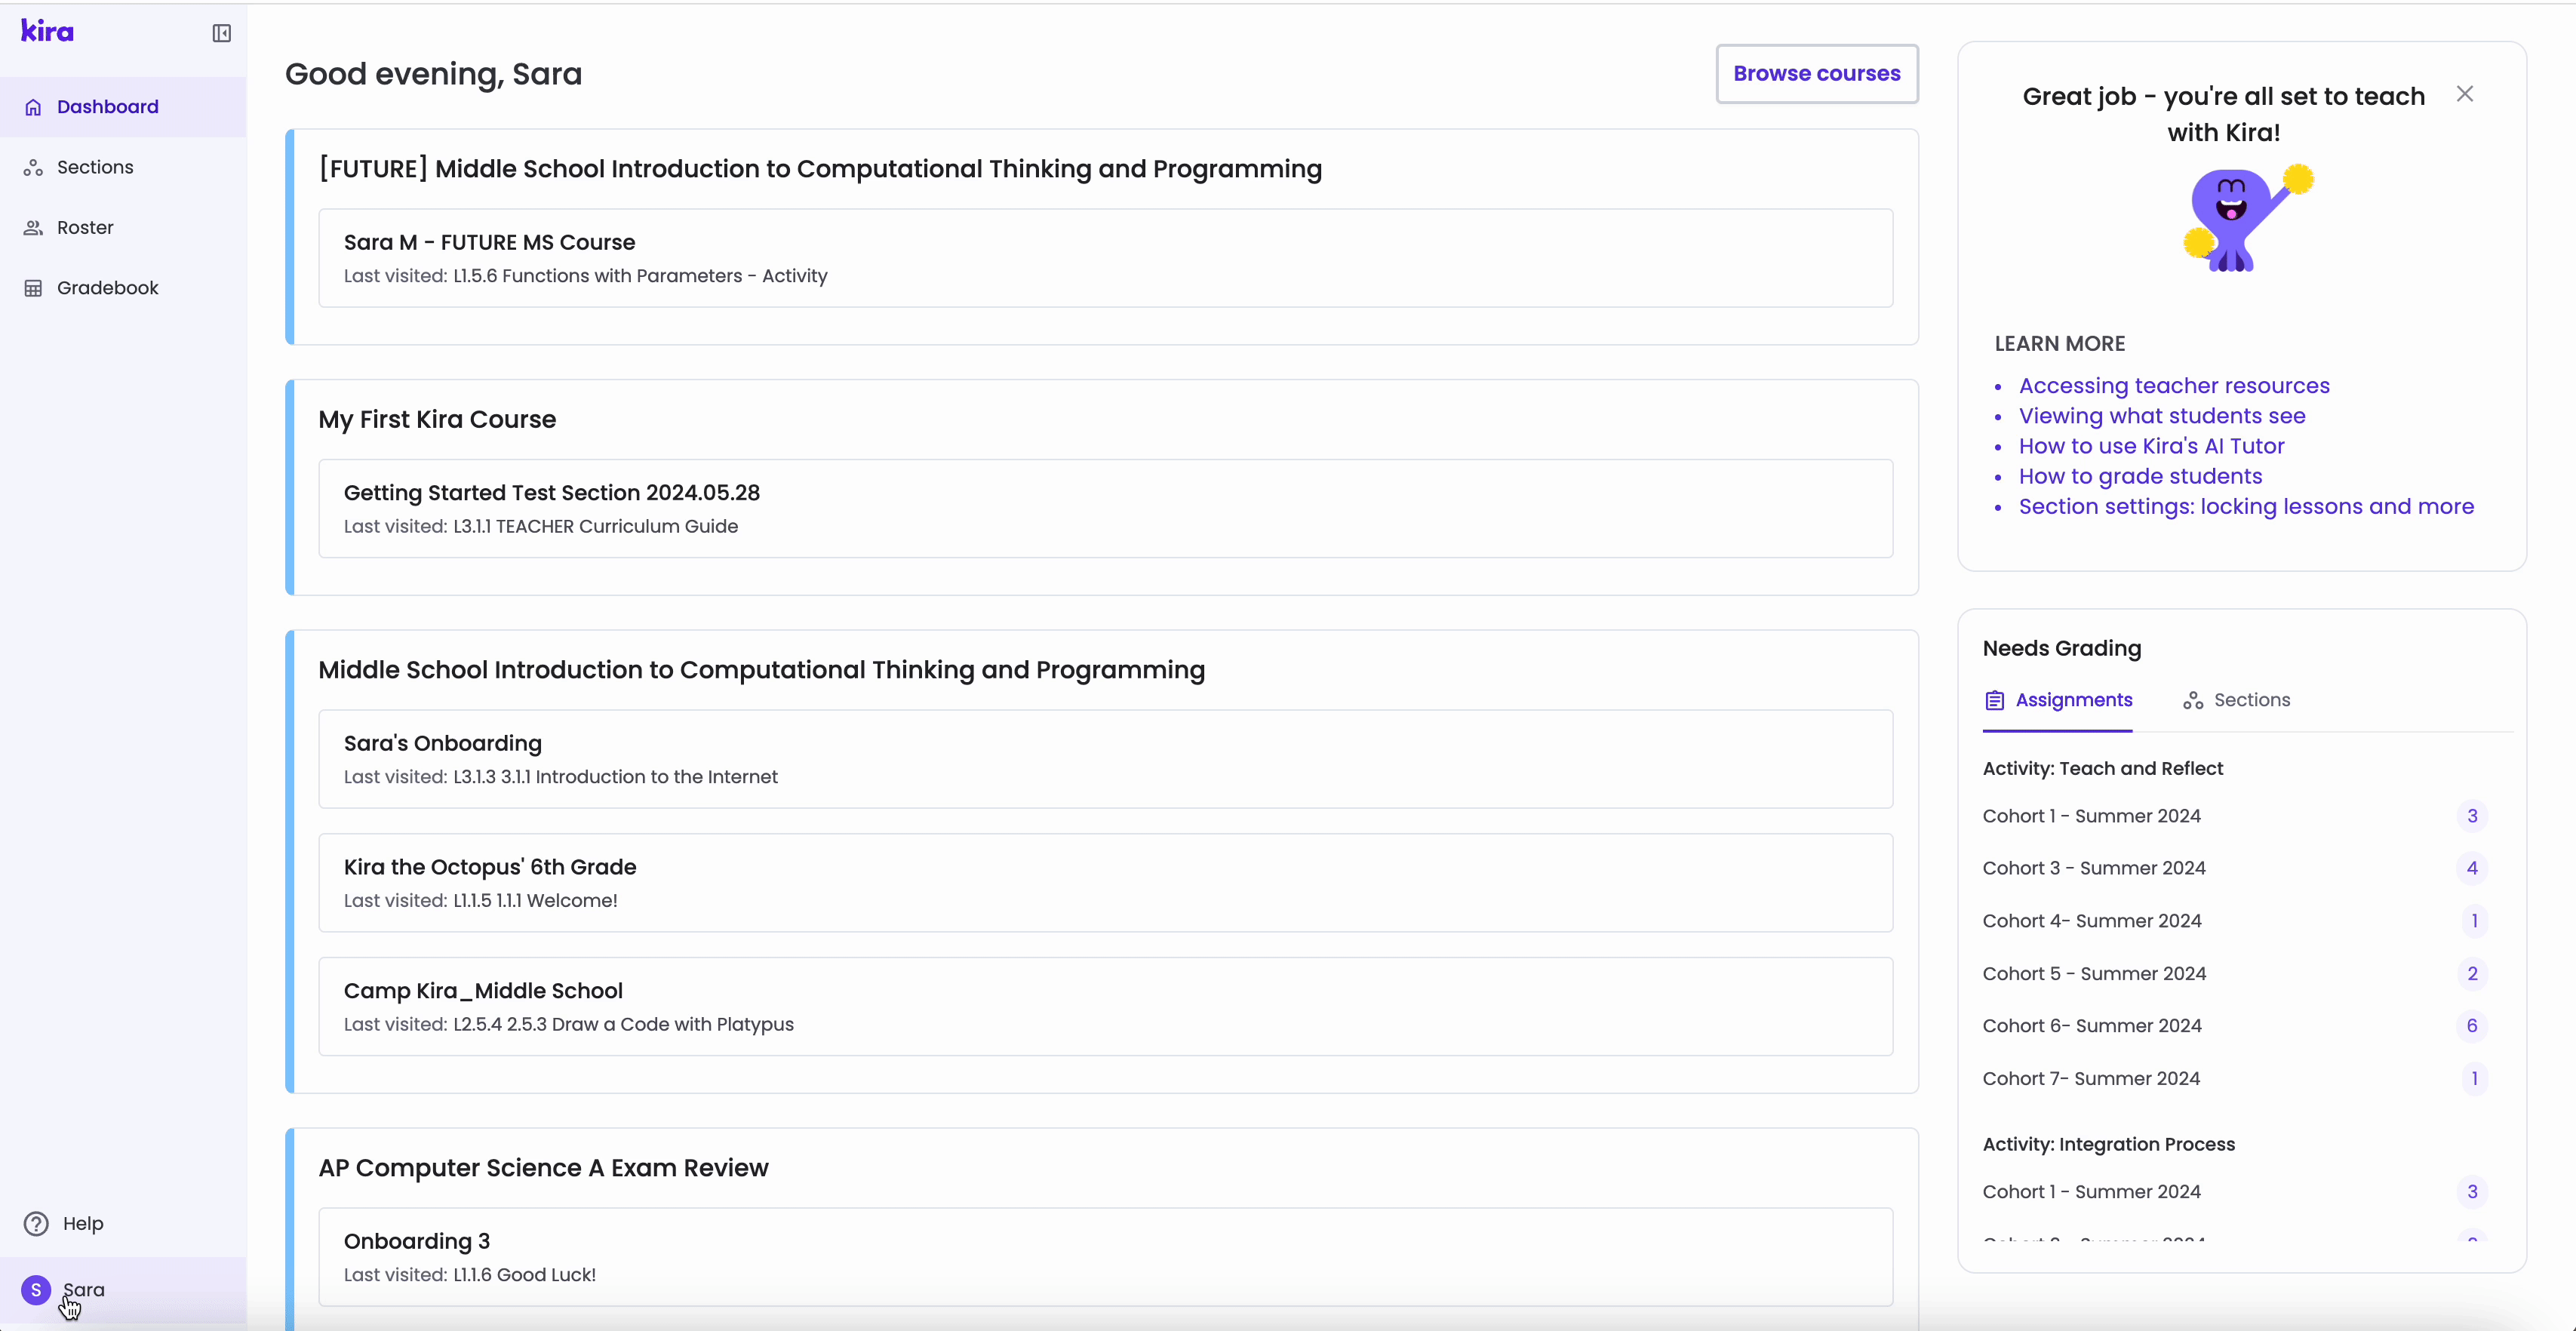Open Gradebook from sidebar icon

tap(34, 287)
